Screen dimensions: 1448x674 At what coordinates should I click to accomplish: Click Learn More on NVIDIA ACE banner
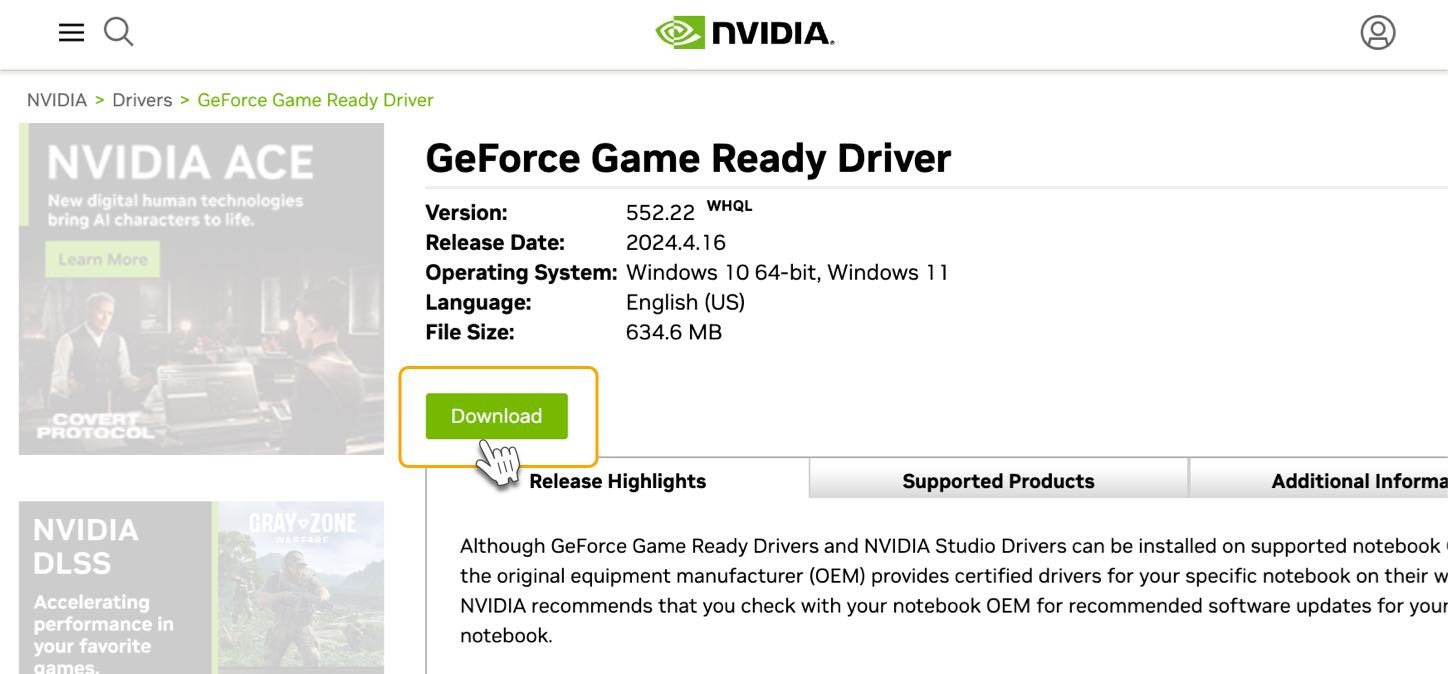coord(102,260)
